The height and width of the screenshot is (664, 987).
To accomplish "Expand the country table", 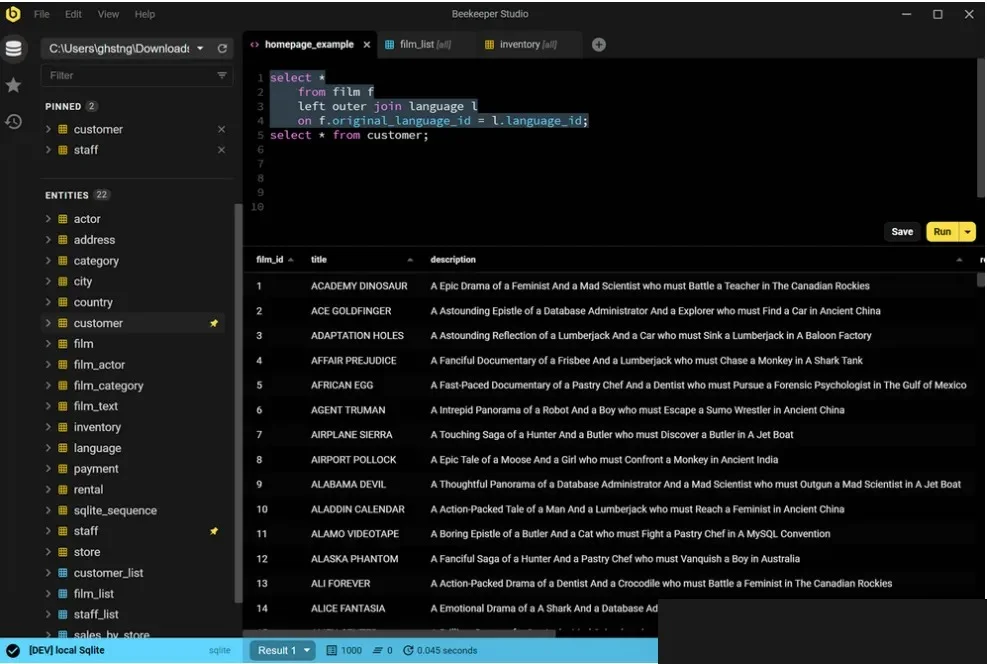I will [48, 302].
